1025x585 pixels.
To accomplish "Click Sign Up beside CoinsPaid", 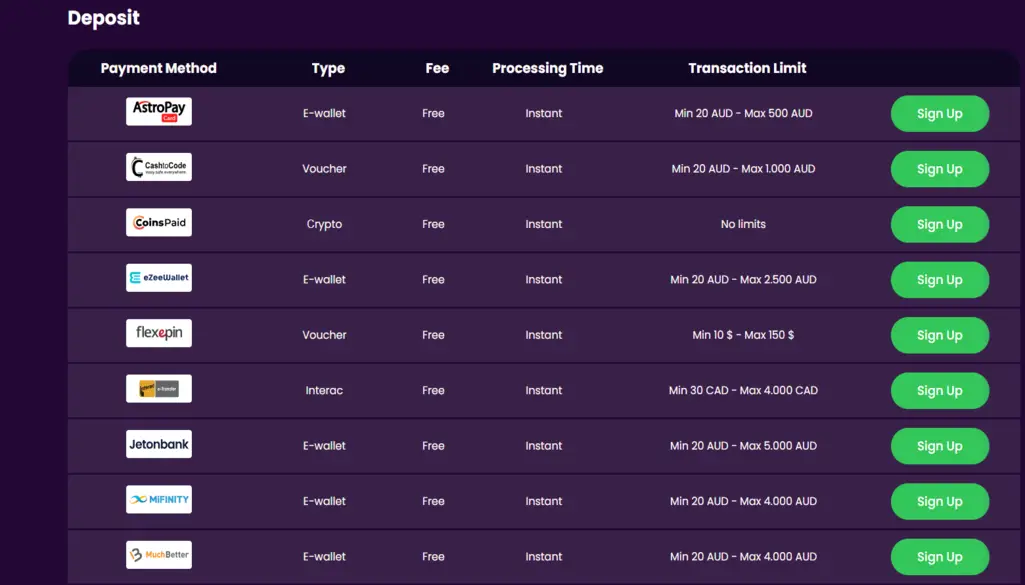I will point(939,225).
